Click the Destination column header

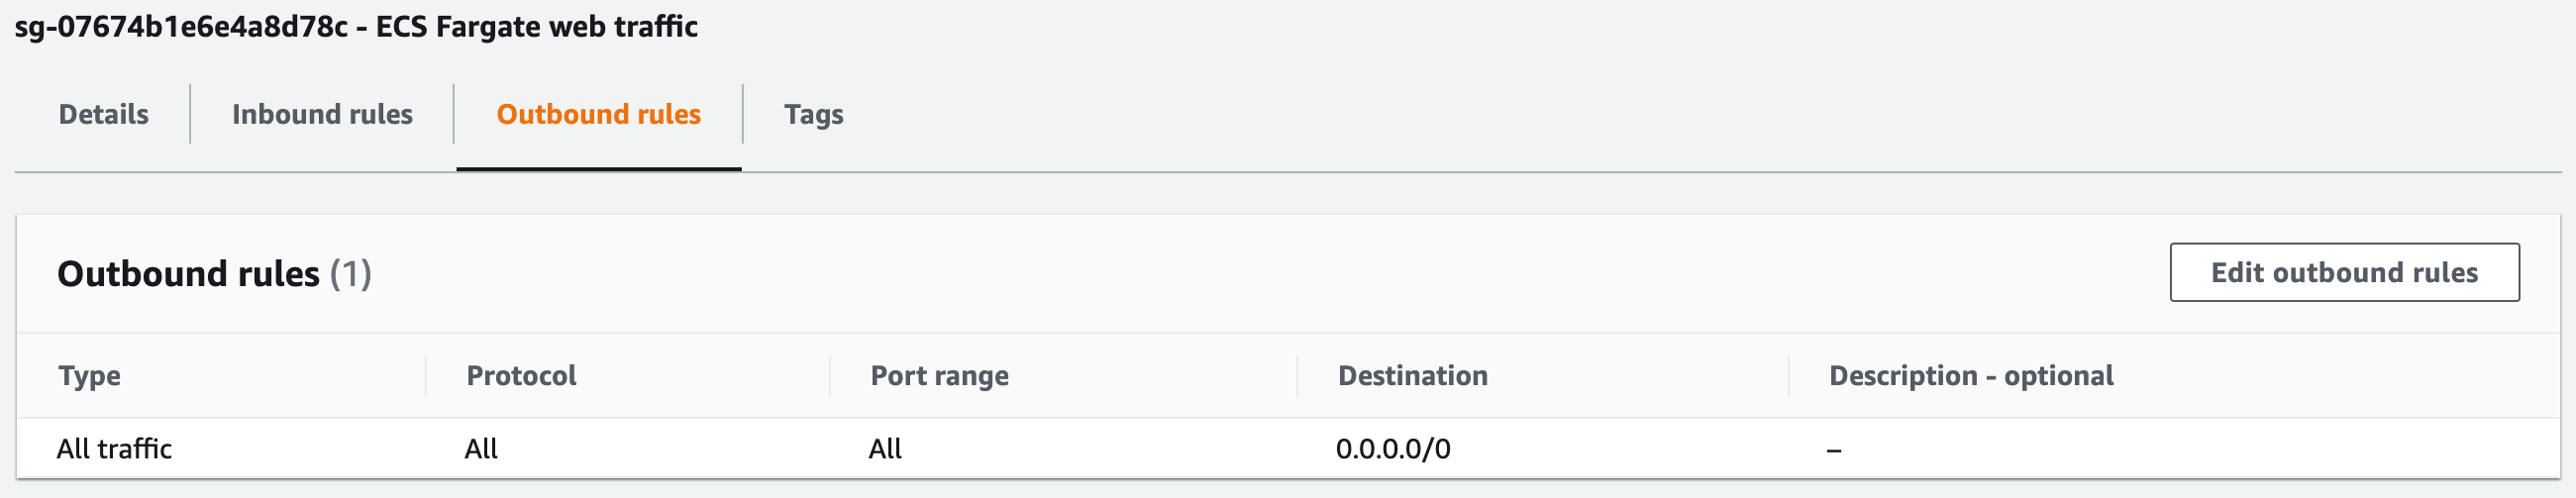1412,376
